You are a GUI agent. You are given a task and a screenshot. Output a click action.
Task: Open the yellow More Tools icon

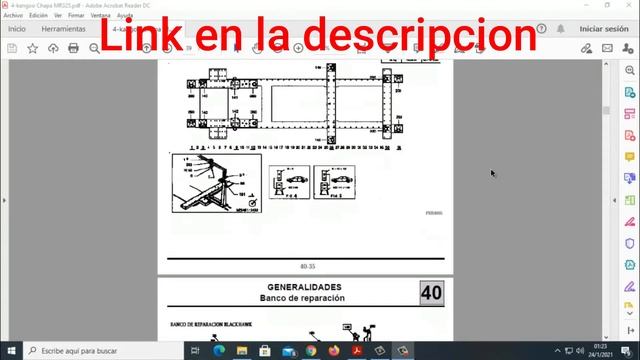click(x=629, y=304)
